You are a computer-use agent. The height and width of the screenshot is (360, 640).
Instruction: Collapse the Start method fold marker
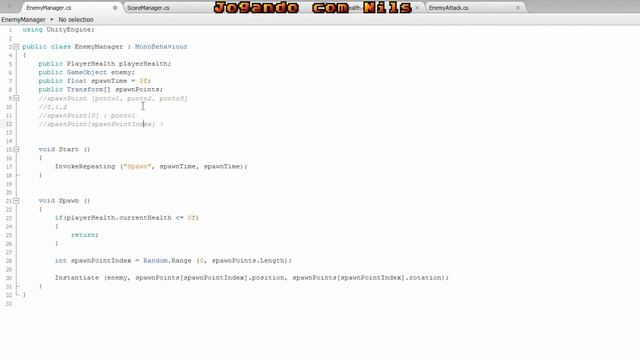tap(16, 150)
